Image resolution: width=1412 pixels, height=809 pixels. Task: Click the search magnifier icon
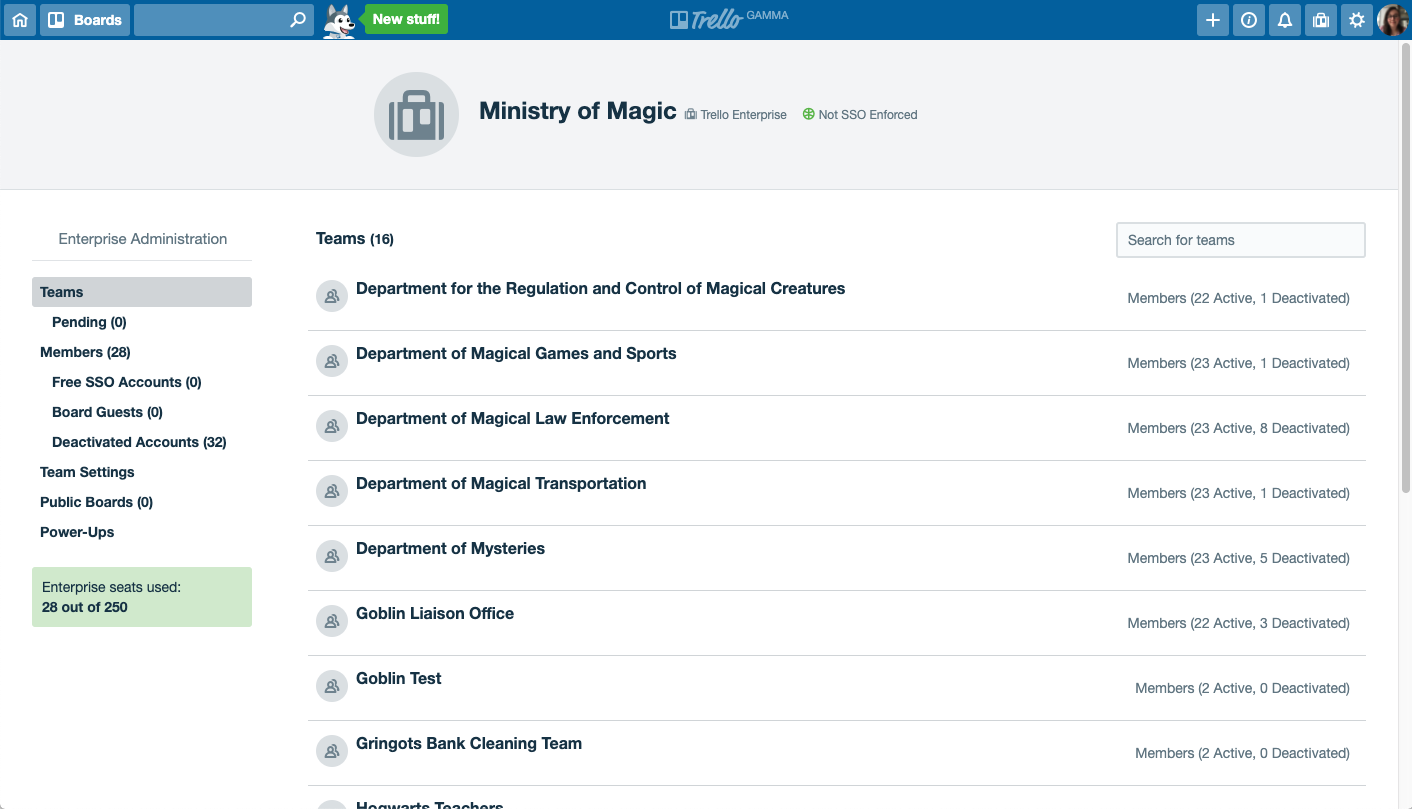(x=295, y=19)
